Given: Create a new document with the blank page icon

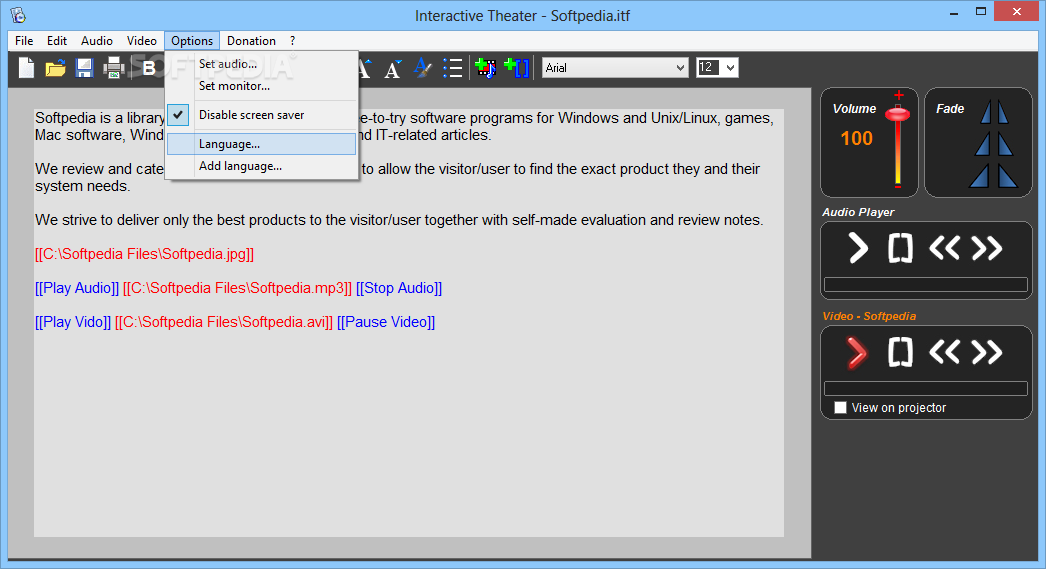Looking at the screenshot, I should 26,68.
